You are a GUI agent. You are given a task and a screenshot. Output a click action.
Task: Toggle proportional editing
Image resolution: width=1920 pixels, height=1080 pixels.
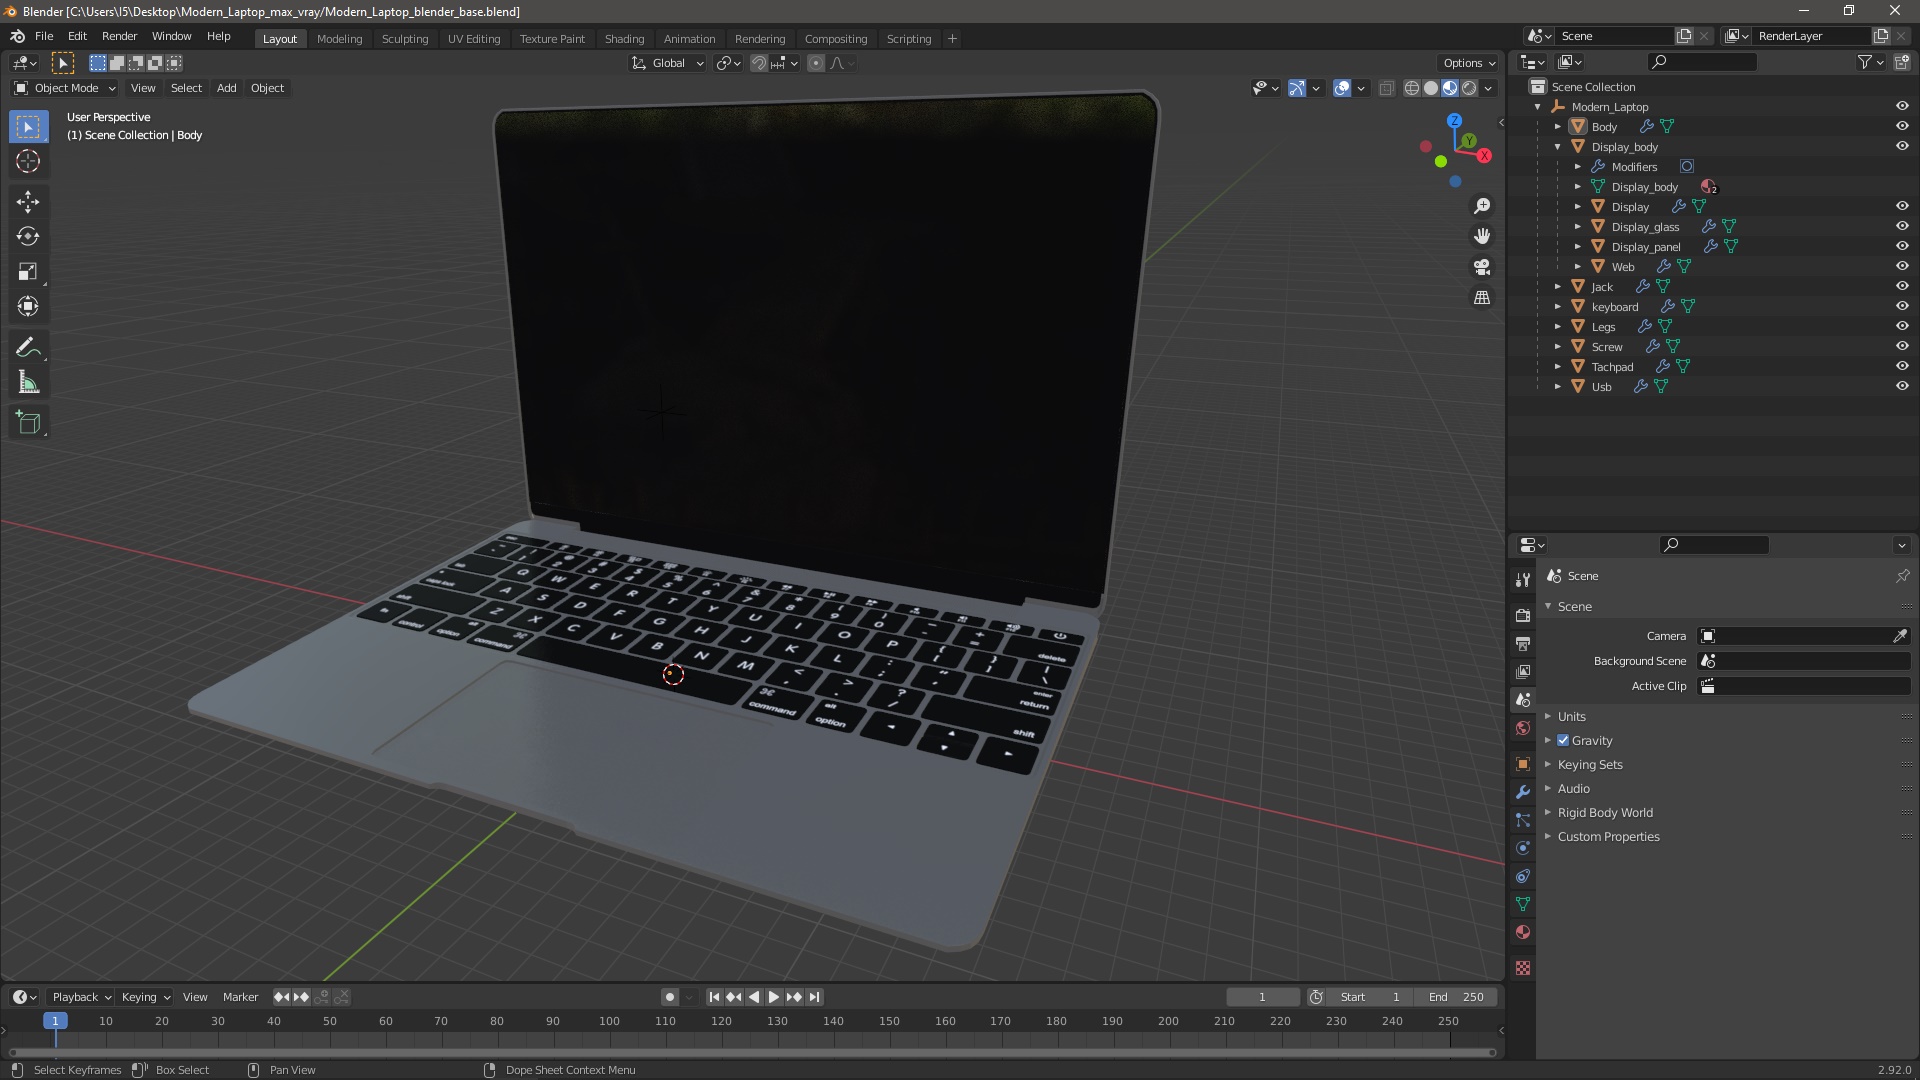coord(816,63)
